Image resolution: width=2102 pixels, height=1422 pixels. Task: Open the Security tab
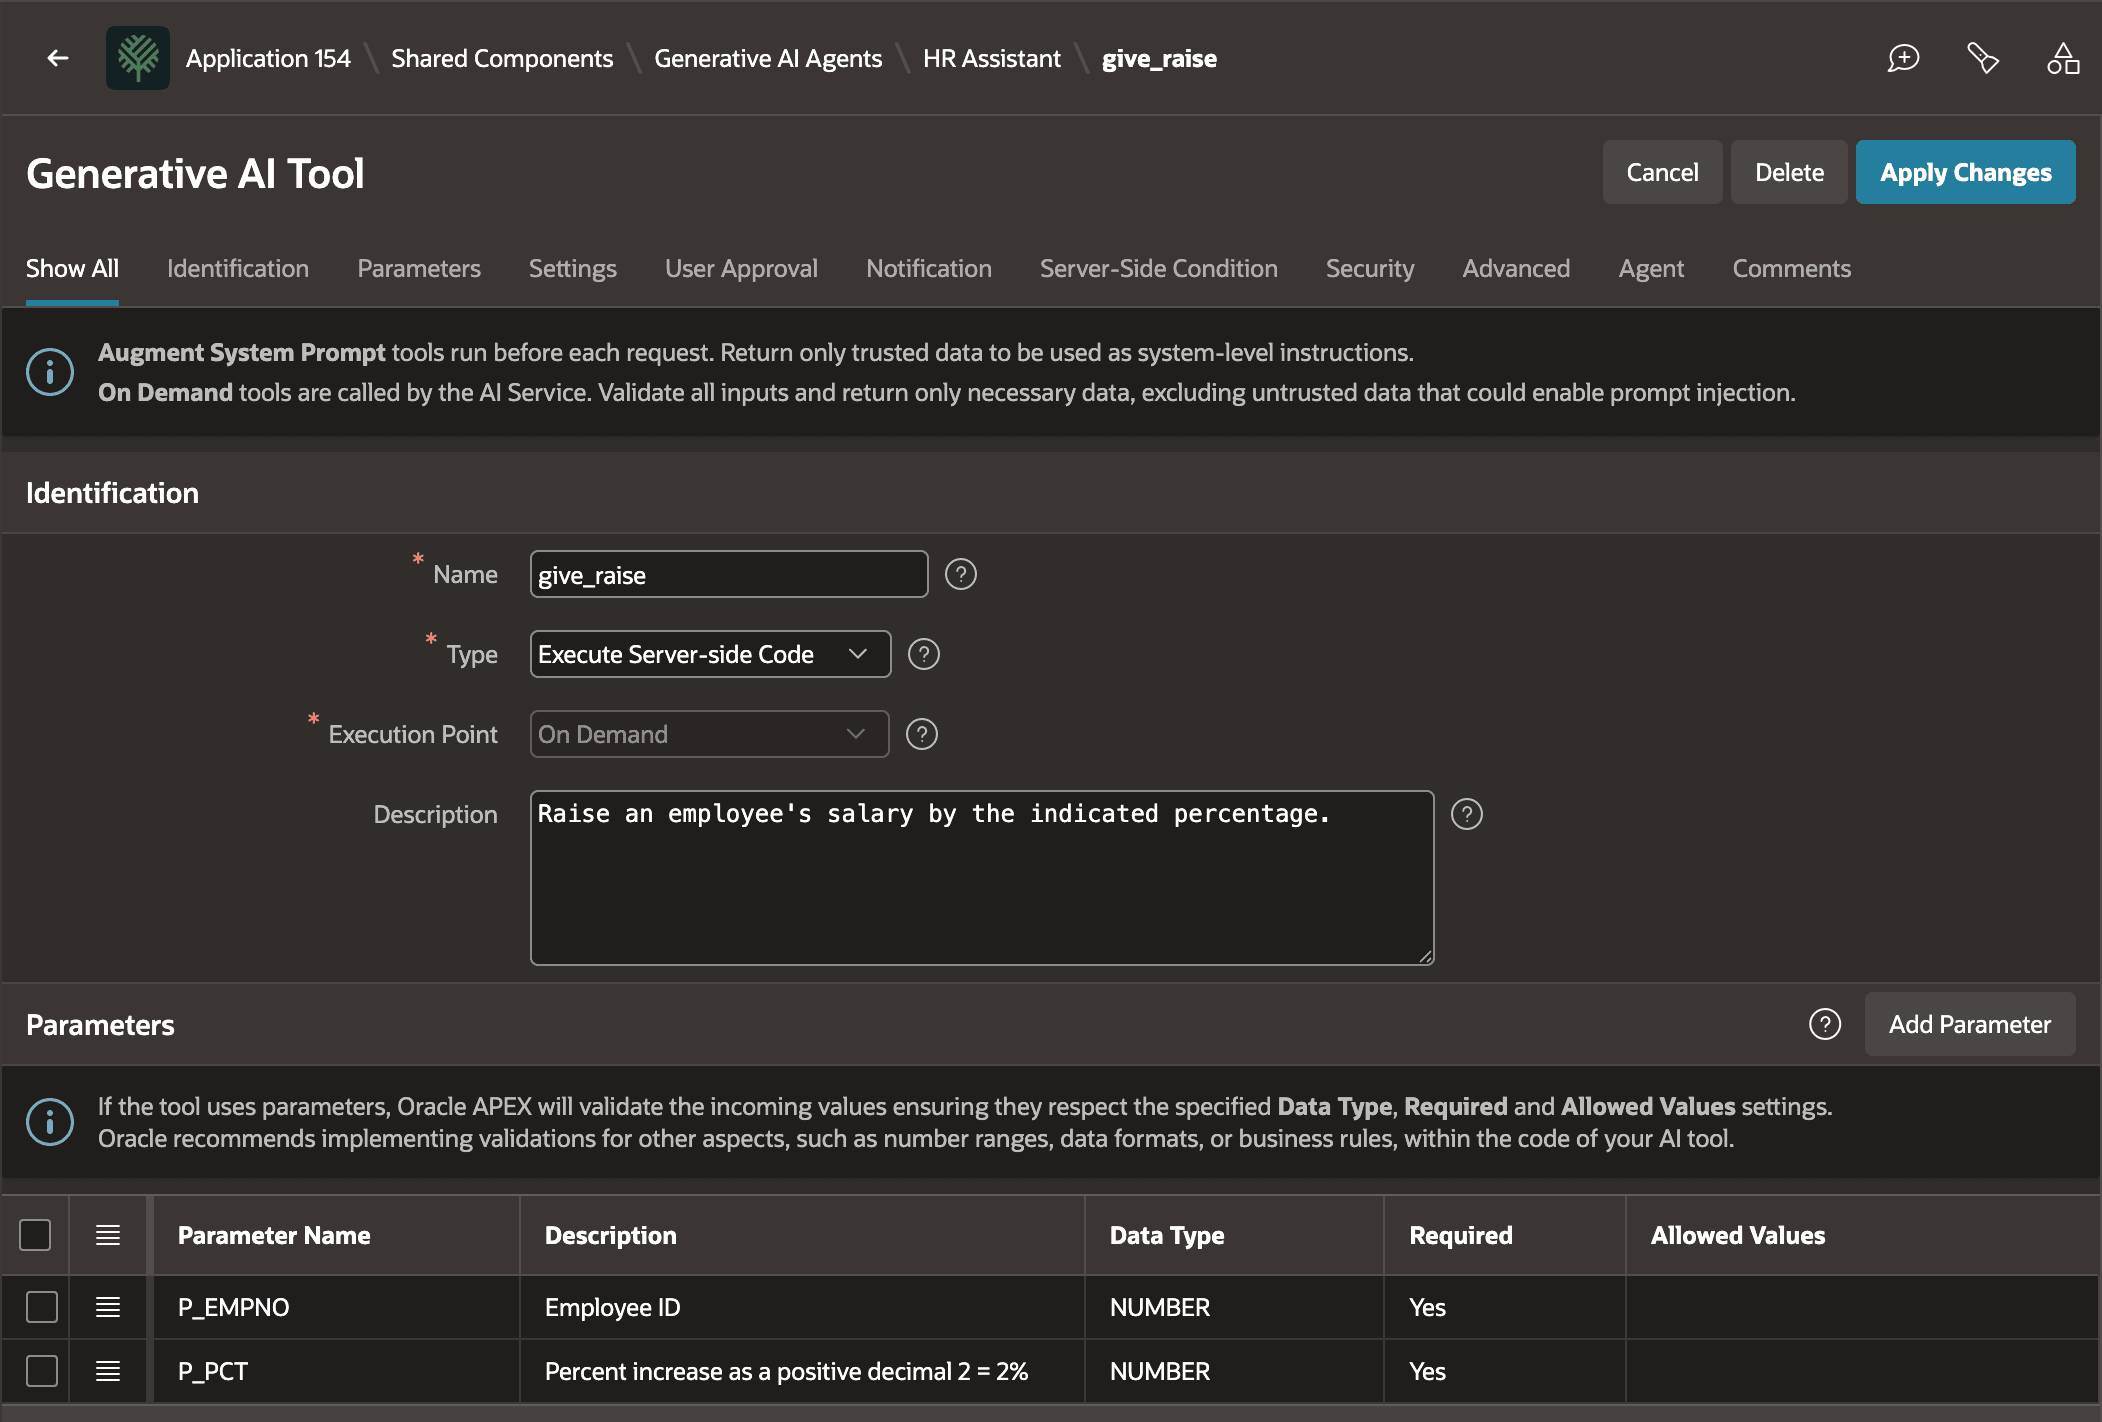coord(1370,268)
